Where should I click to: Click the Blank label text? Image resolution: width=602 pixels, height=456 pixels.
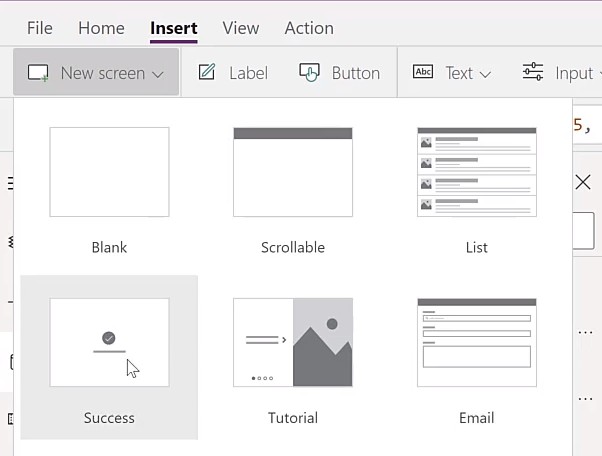(109, 247)
